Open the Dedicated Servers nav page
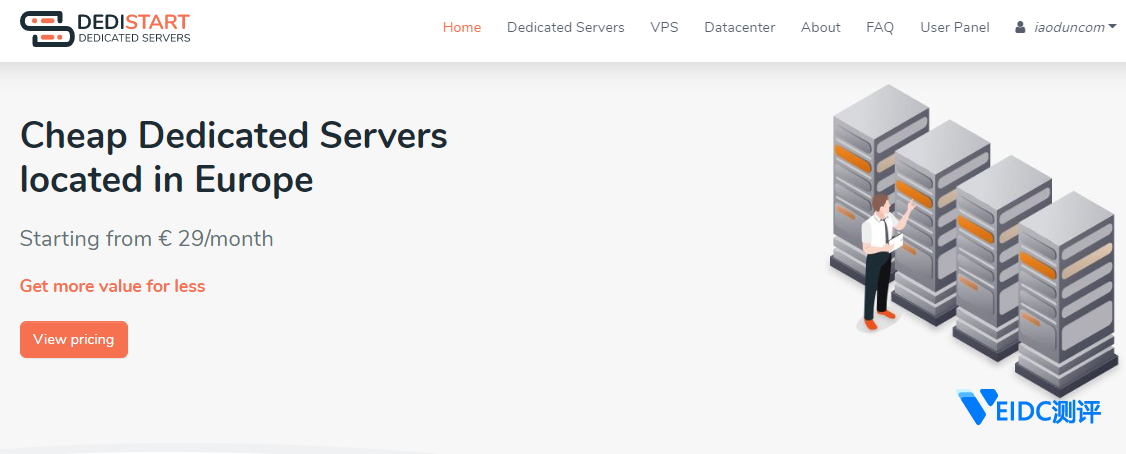Image resolution: width=1126 pixels, height=454 pixels. coord(565,28)
